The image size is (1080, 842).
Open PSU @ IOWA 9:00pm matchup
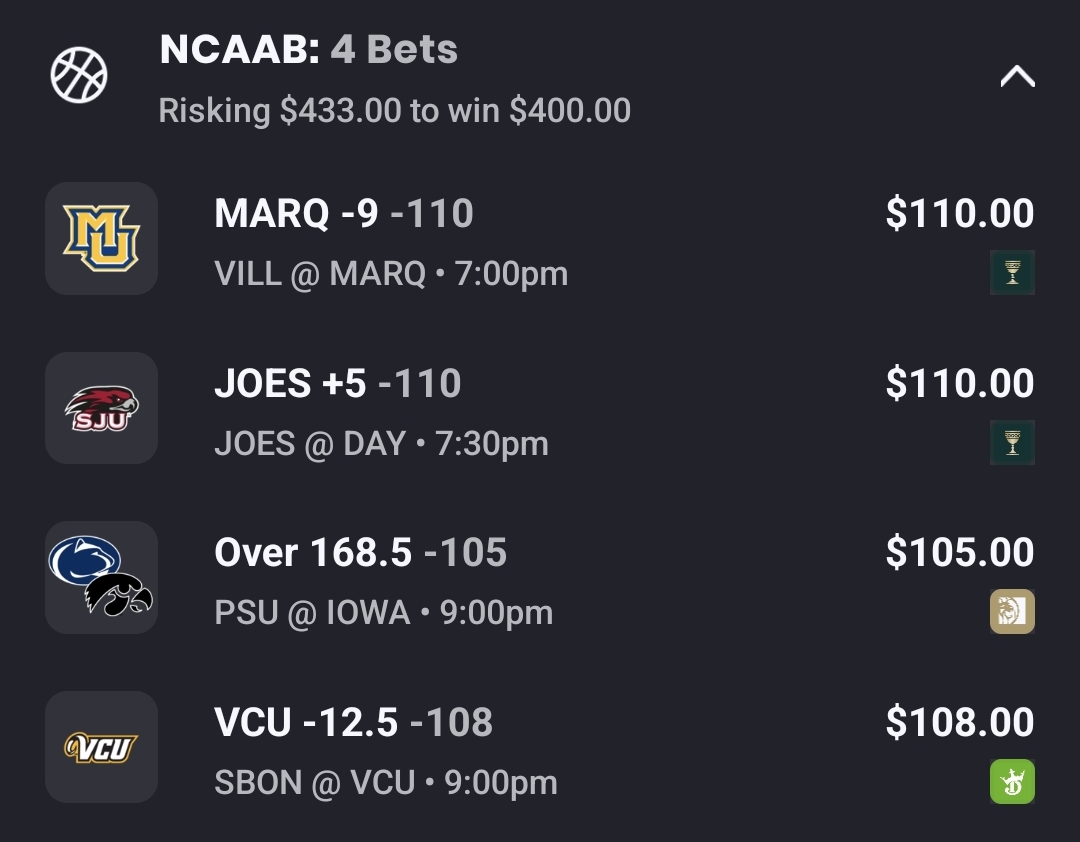pyautogui.click(x=384, y=613)
